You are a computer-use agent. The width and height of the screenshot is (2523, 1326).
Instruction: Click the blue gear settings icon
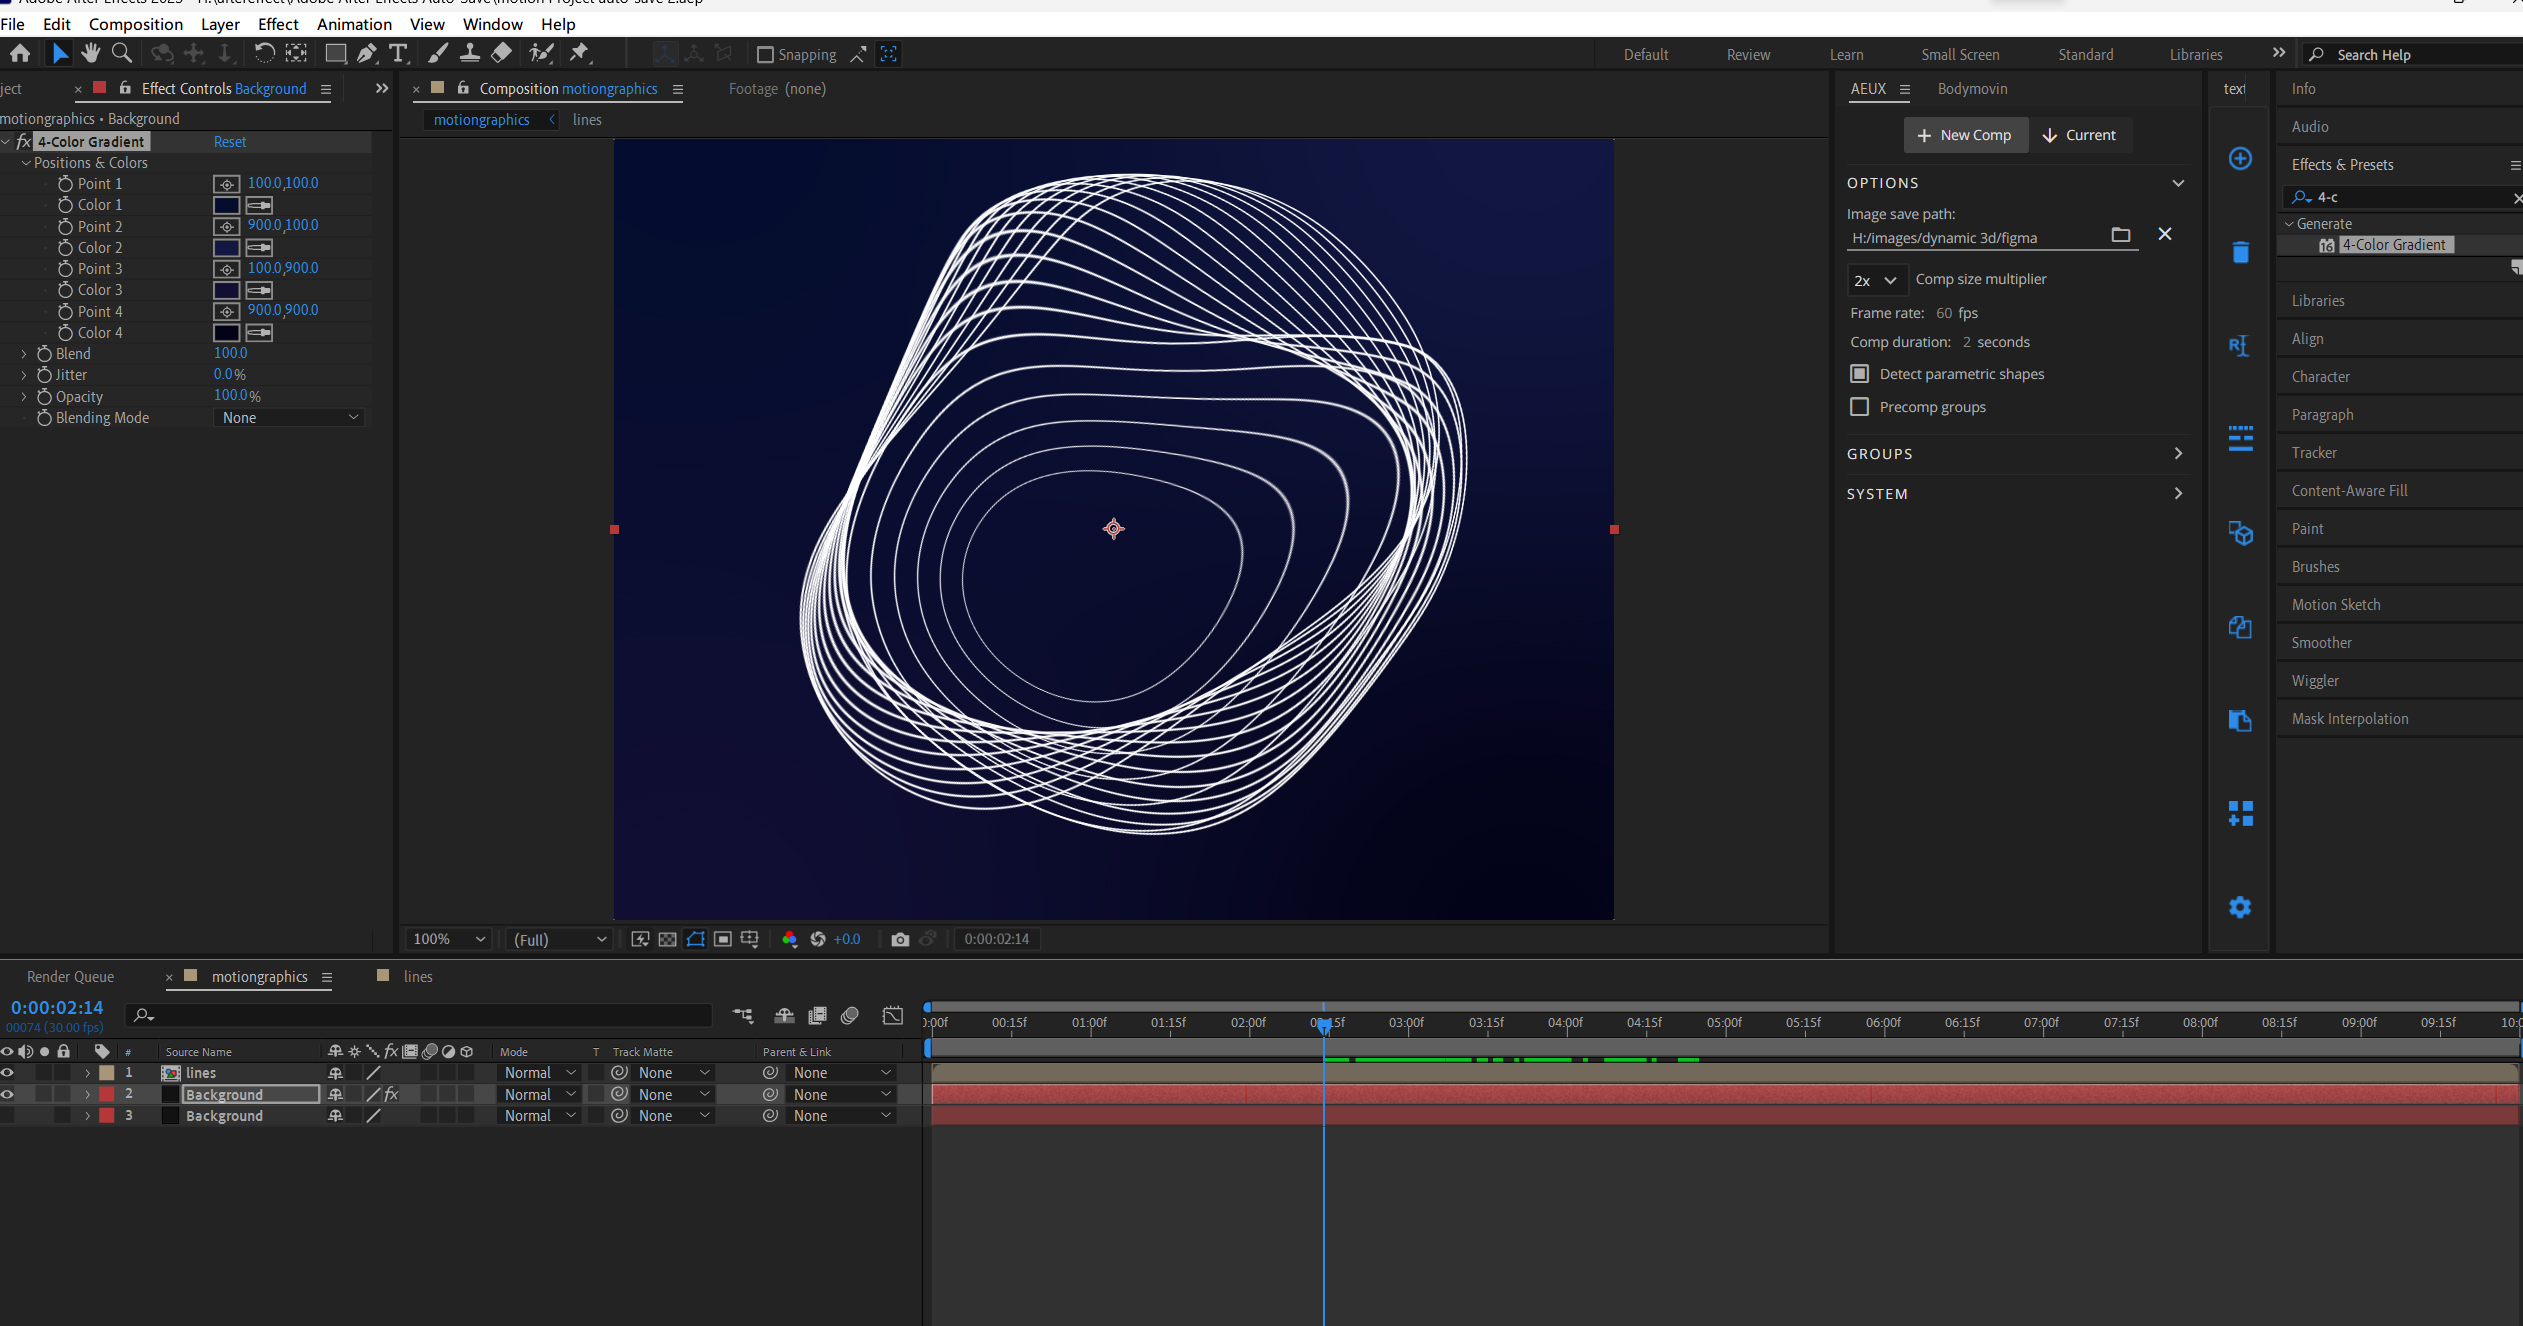(2240, 907)
